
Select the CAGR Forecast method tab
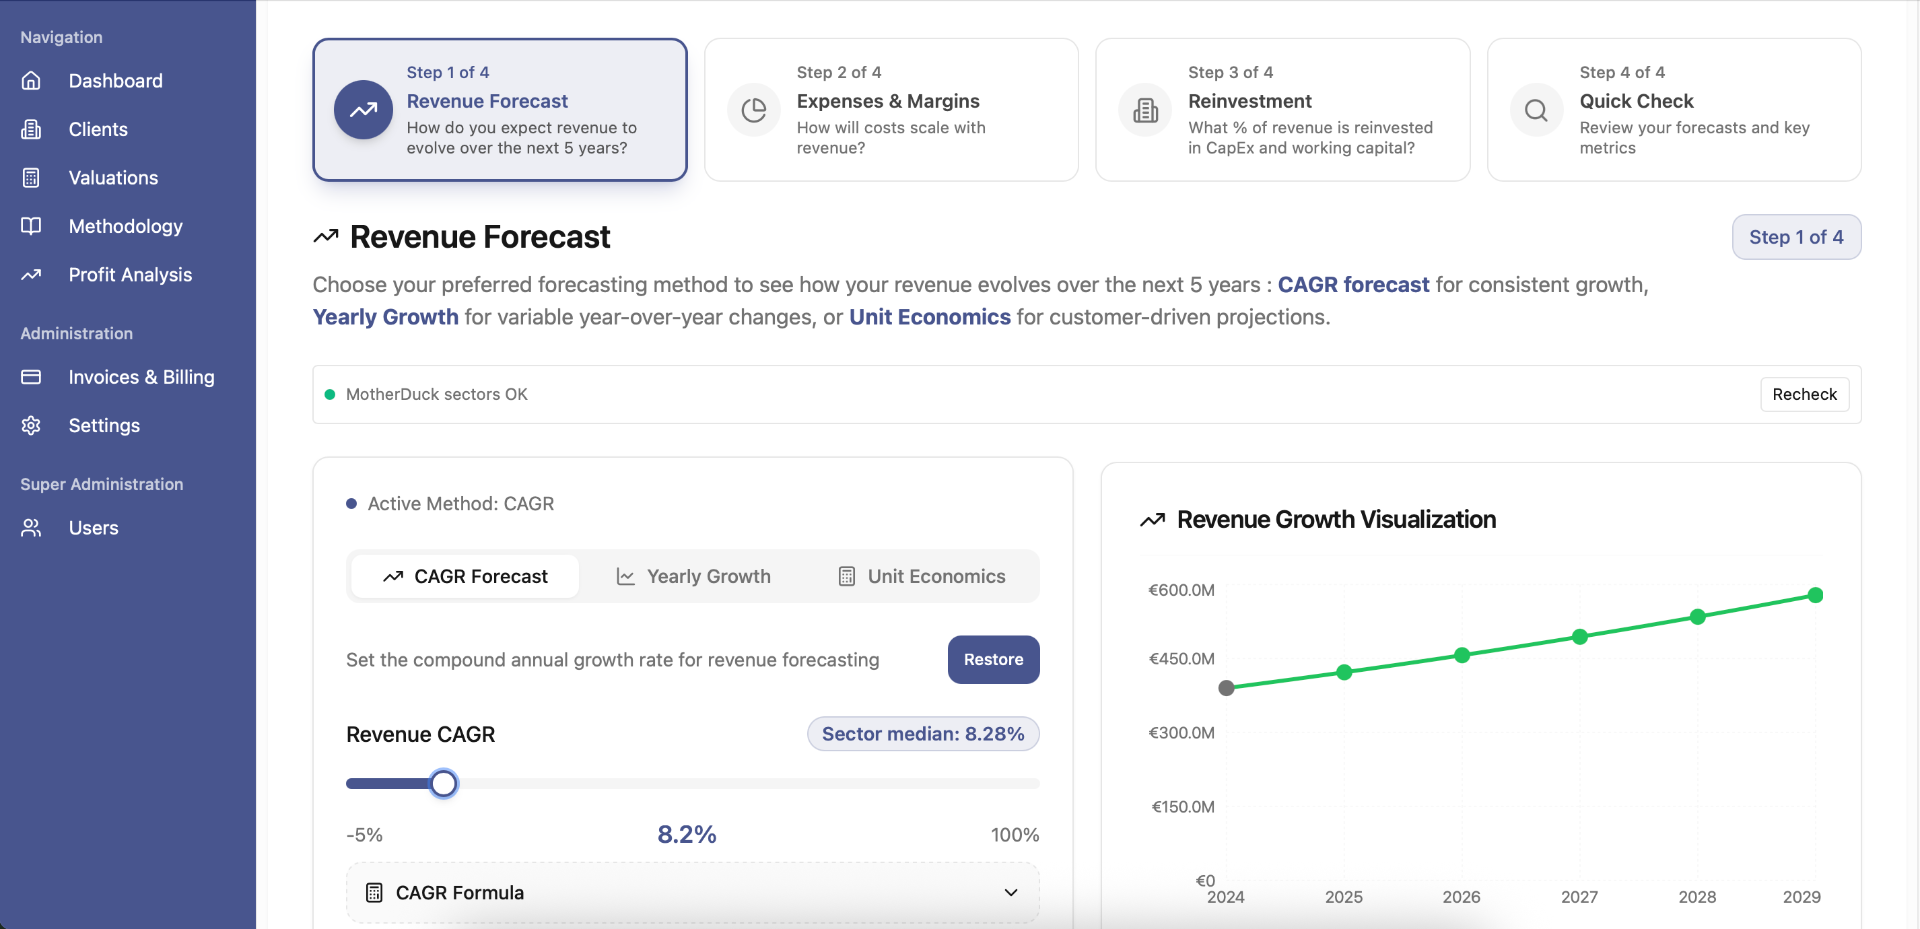point(465,577)
